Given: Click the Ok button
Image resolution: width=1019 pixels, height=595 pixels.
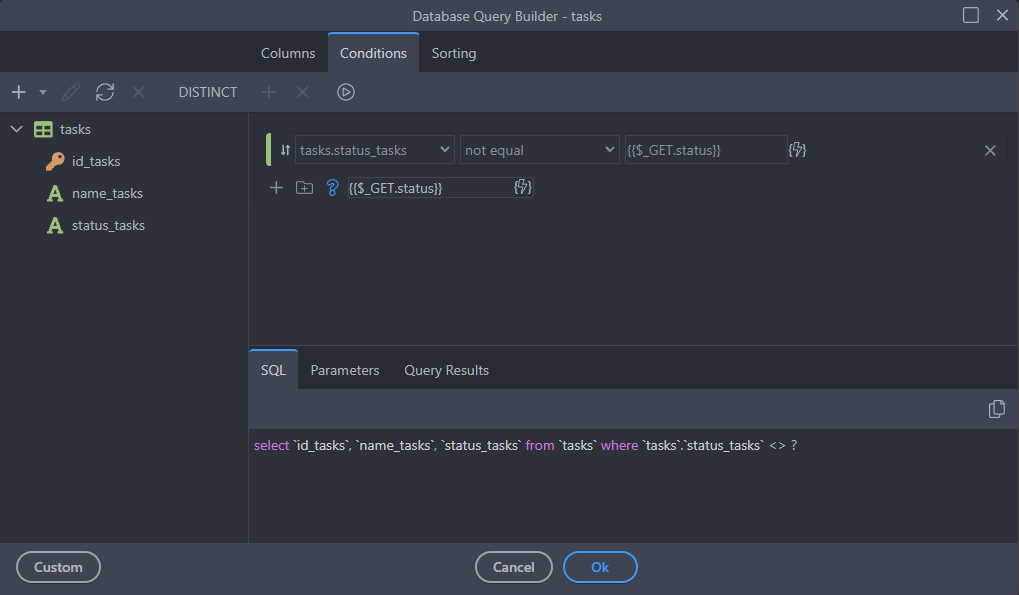Looking at the screenshot, I should coord(600,567).
